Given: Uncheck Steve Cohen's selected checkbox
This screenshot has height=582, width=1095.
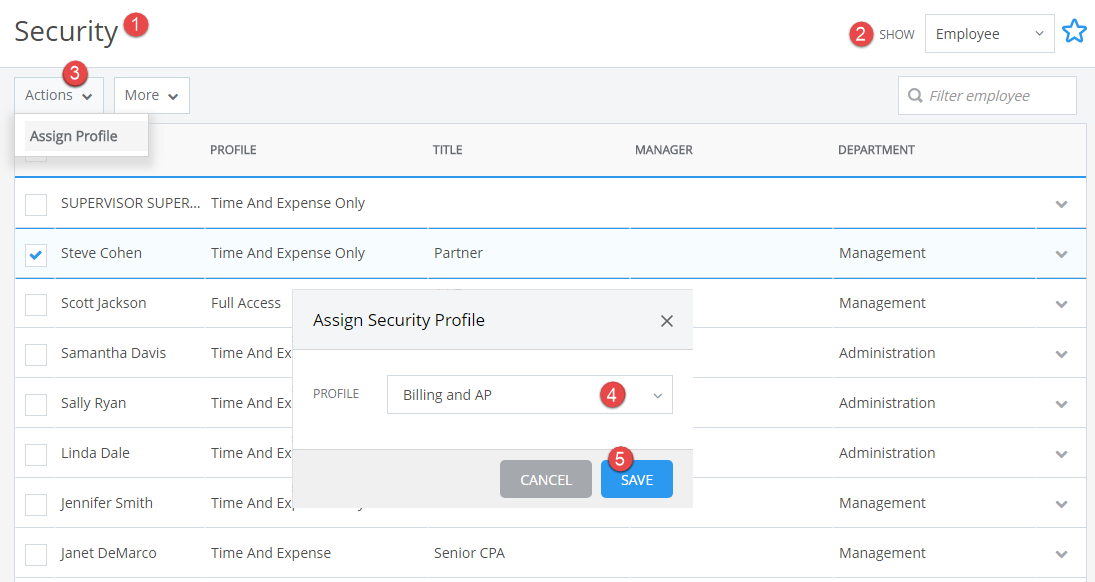Looking at the screenshot, I should [x=35, y=254].
